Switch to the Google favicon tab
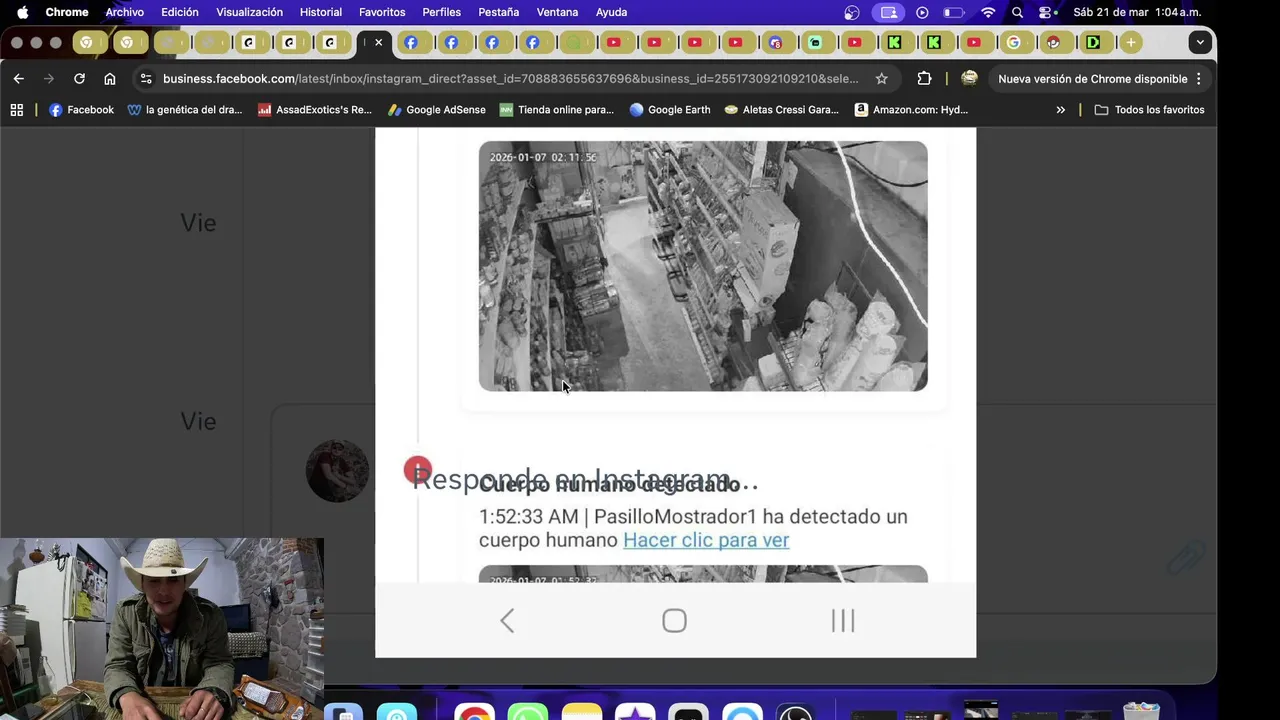This screenshot has height=720, width=1280. click(x=1014, y=42)
